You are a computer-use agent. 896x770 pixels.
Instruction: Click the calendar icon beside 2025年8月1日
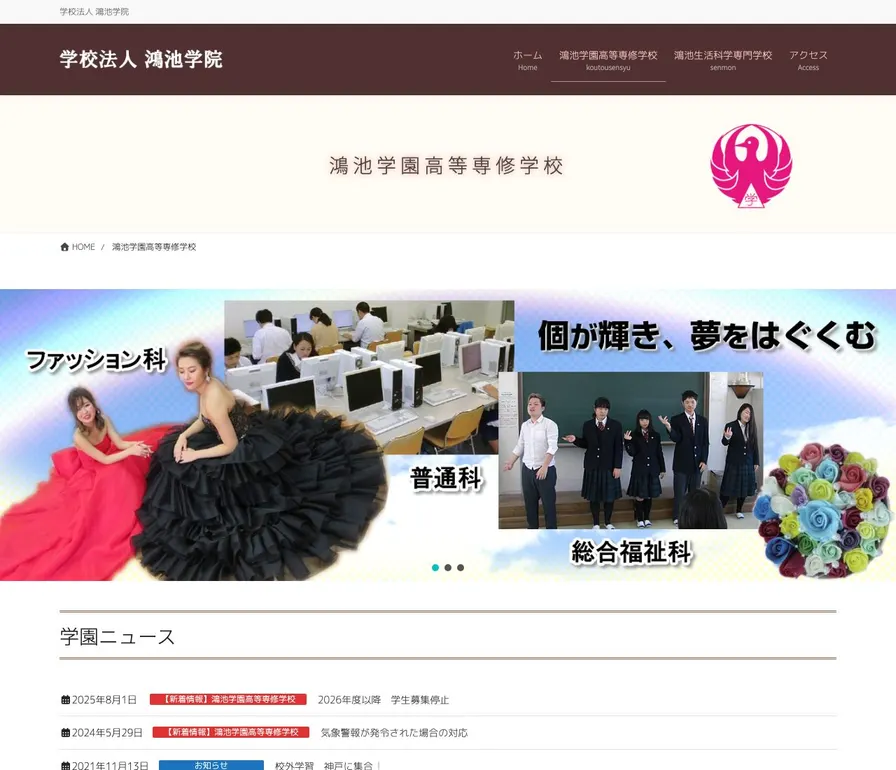pos(65,700)
